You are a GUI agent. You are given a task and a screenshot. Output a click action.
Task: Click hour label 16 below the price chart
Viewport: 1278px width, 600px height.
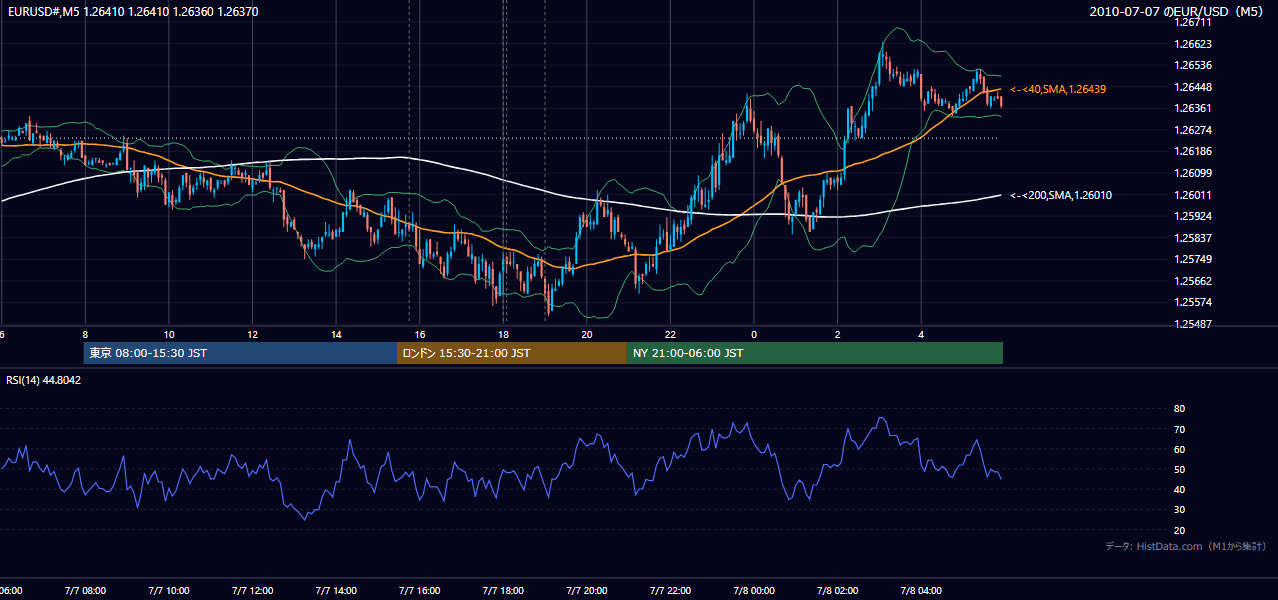pos(420,335)
